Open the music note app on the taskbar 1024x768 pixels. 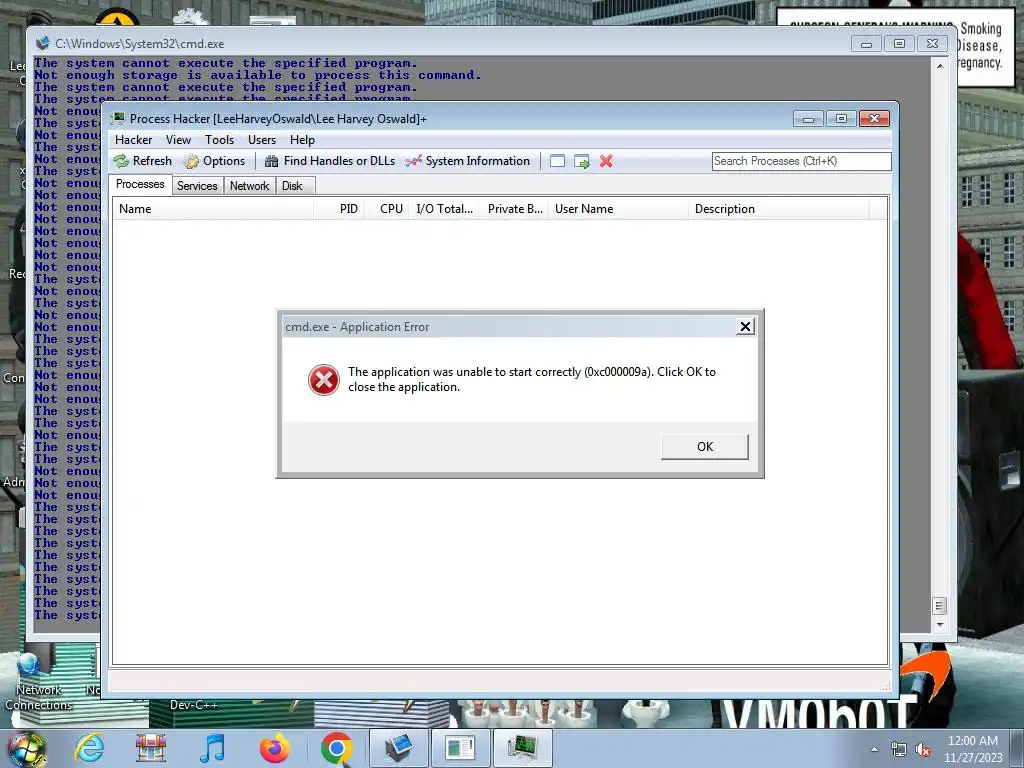pos(212,748)
